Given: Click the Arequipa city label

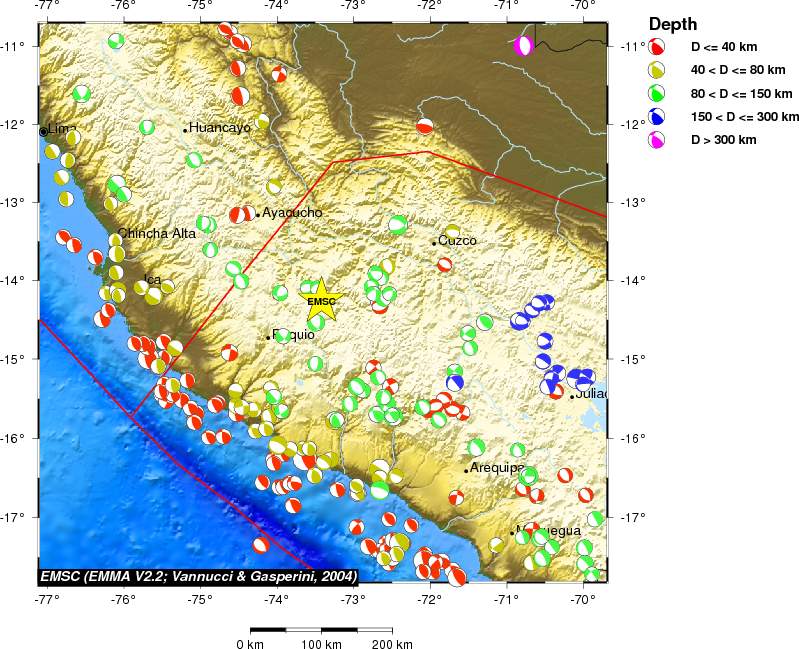Looking at the screenshot, I should coord(497,467).
